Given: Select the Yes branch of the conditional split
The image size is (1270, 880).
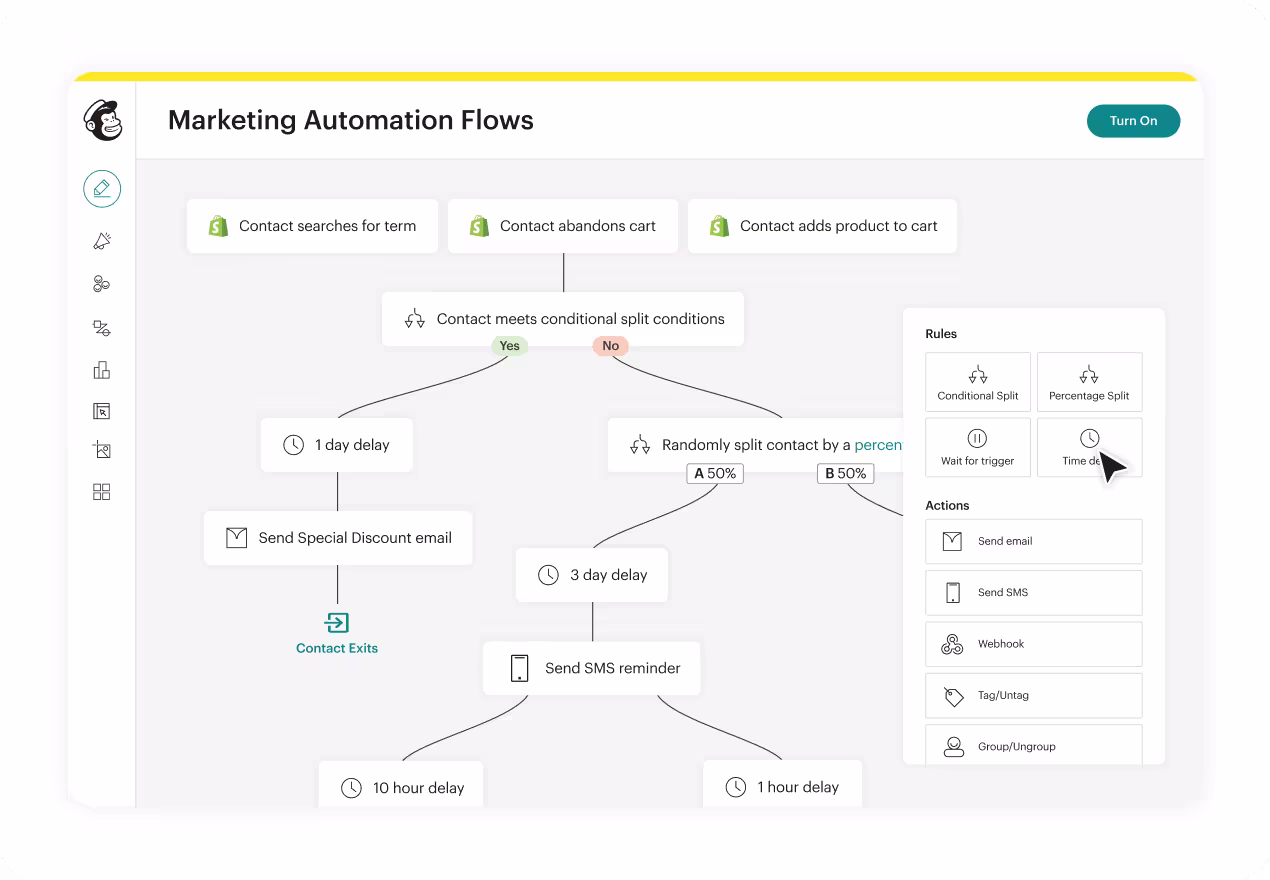Looking at the screenshot, I should (x=509, y=345).
